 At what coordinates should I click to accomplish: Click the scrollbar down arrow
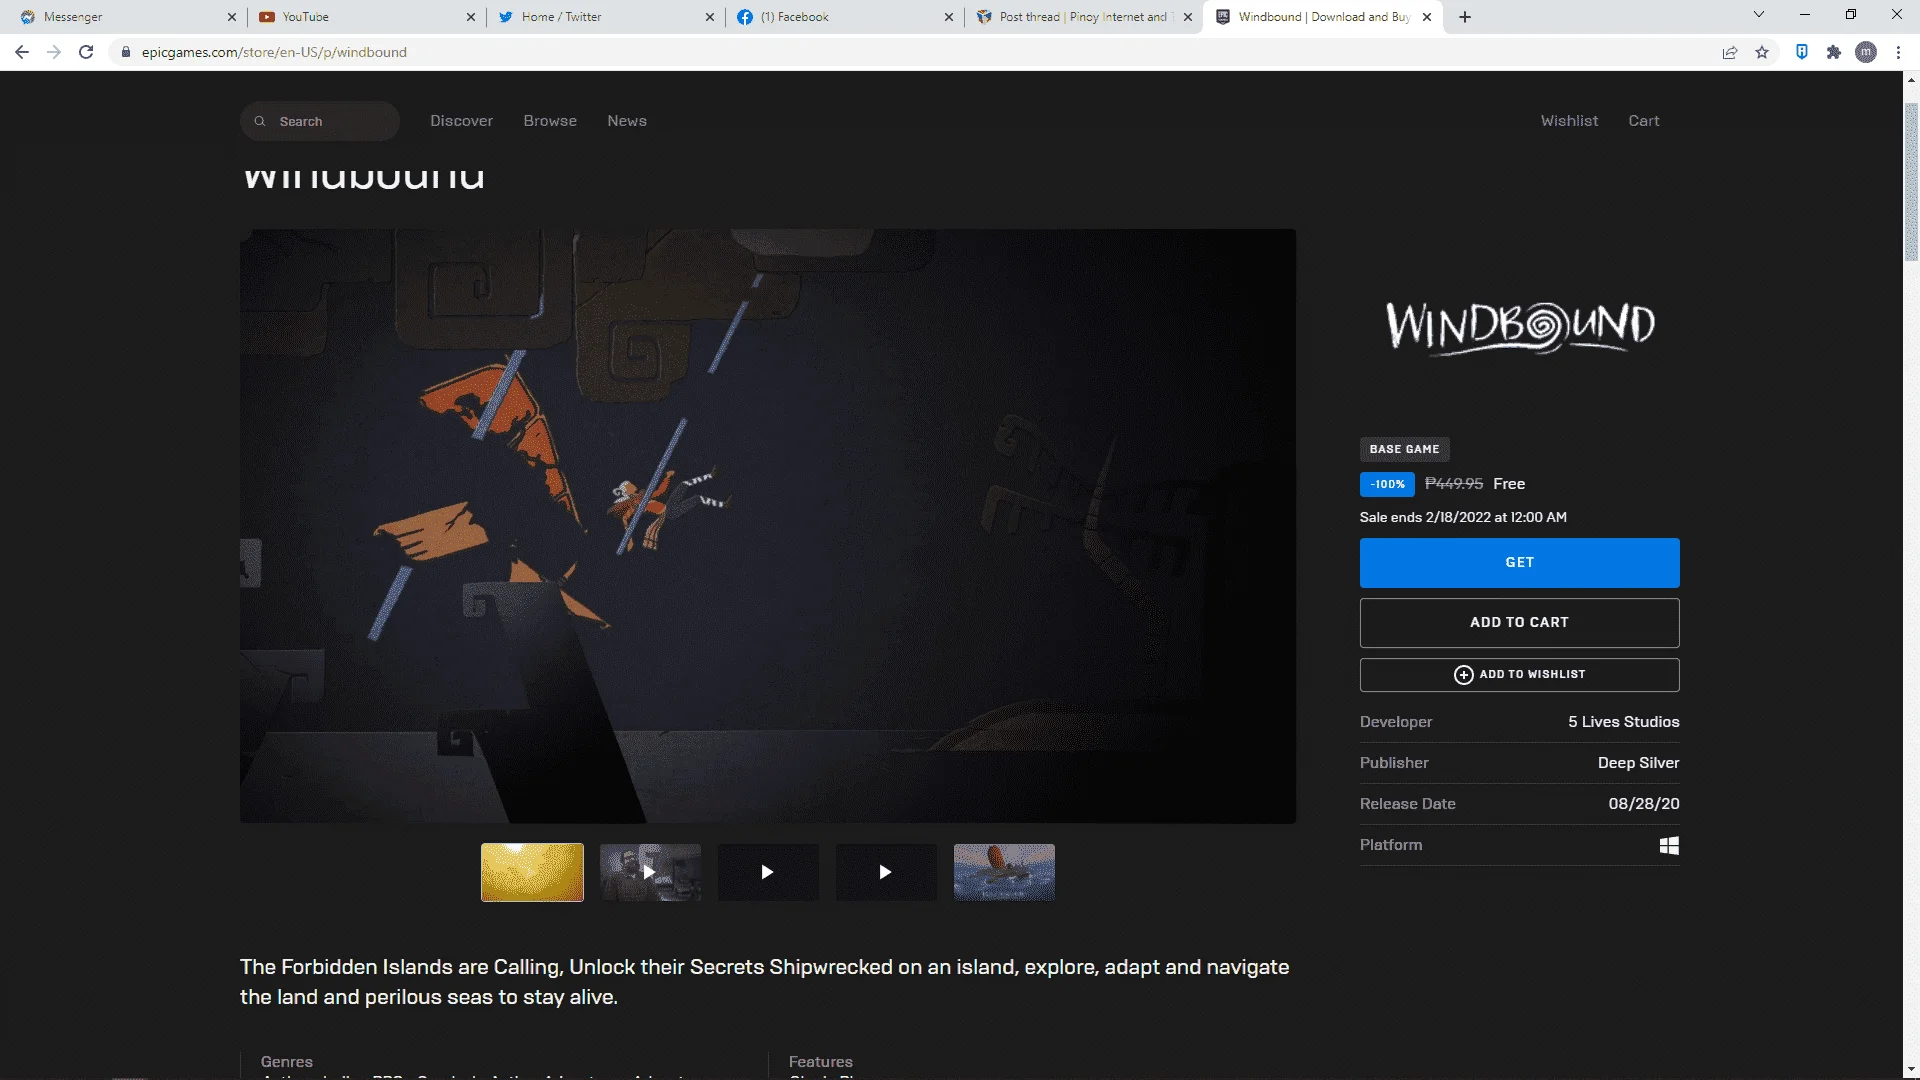click(1911, 1071)
